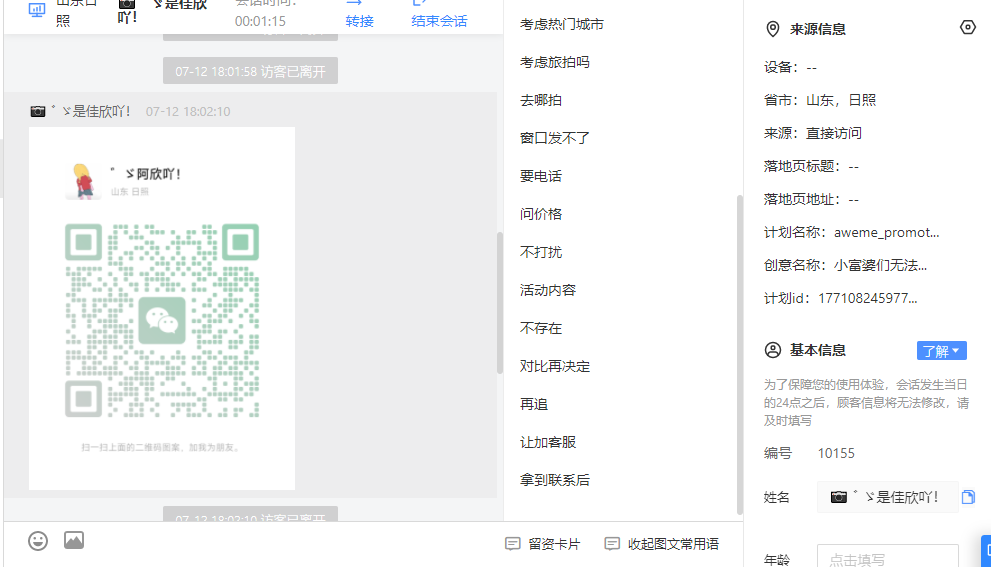Select quick phrase 考虑热门城市

pos(562,25)
